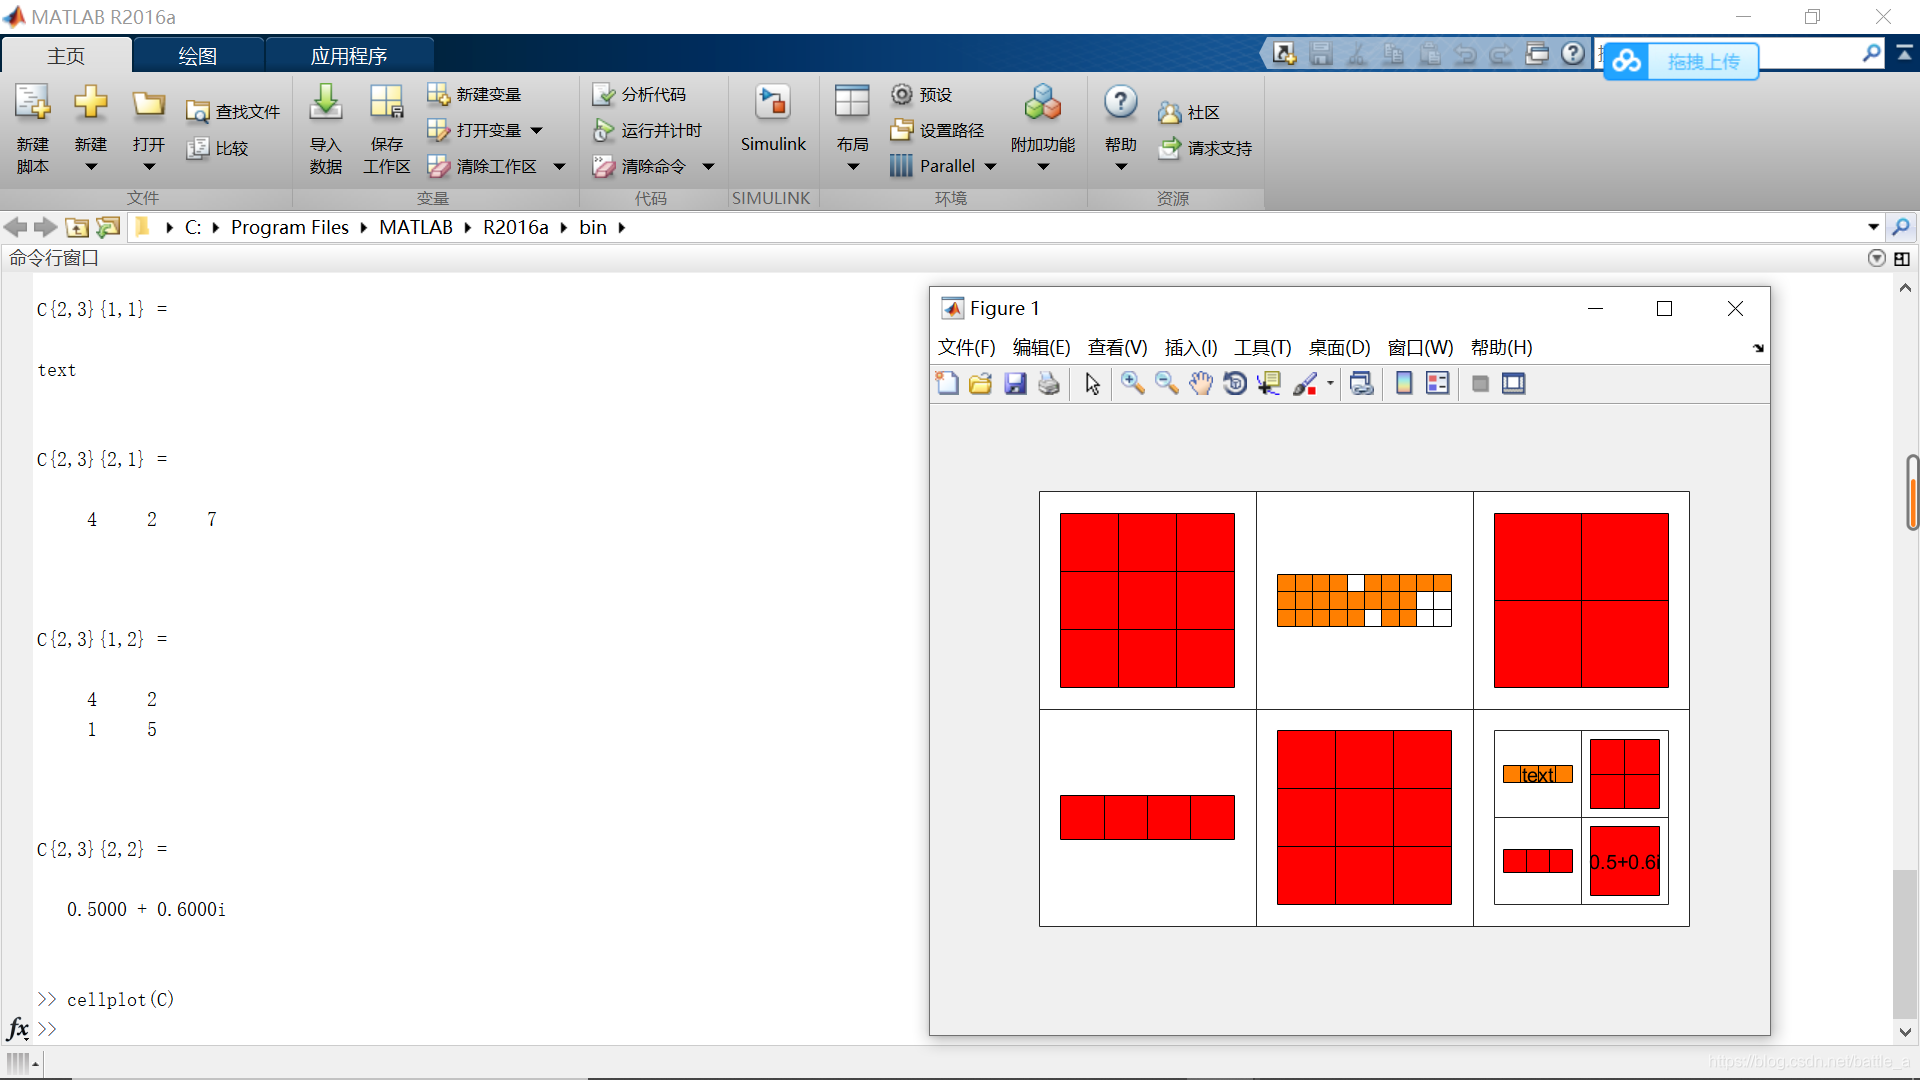Open Preferences (预设)
1920x1080 pixels.
921,94
